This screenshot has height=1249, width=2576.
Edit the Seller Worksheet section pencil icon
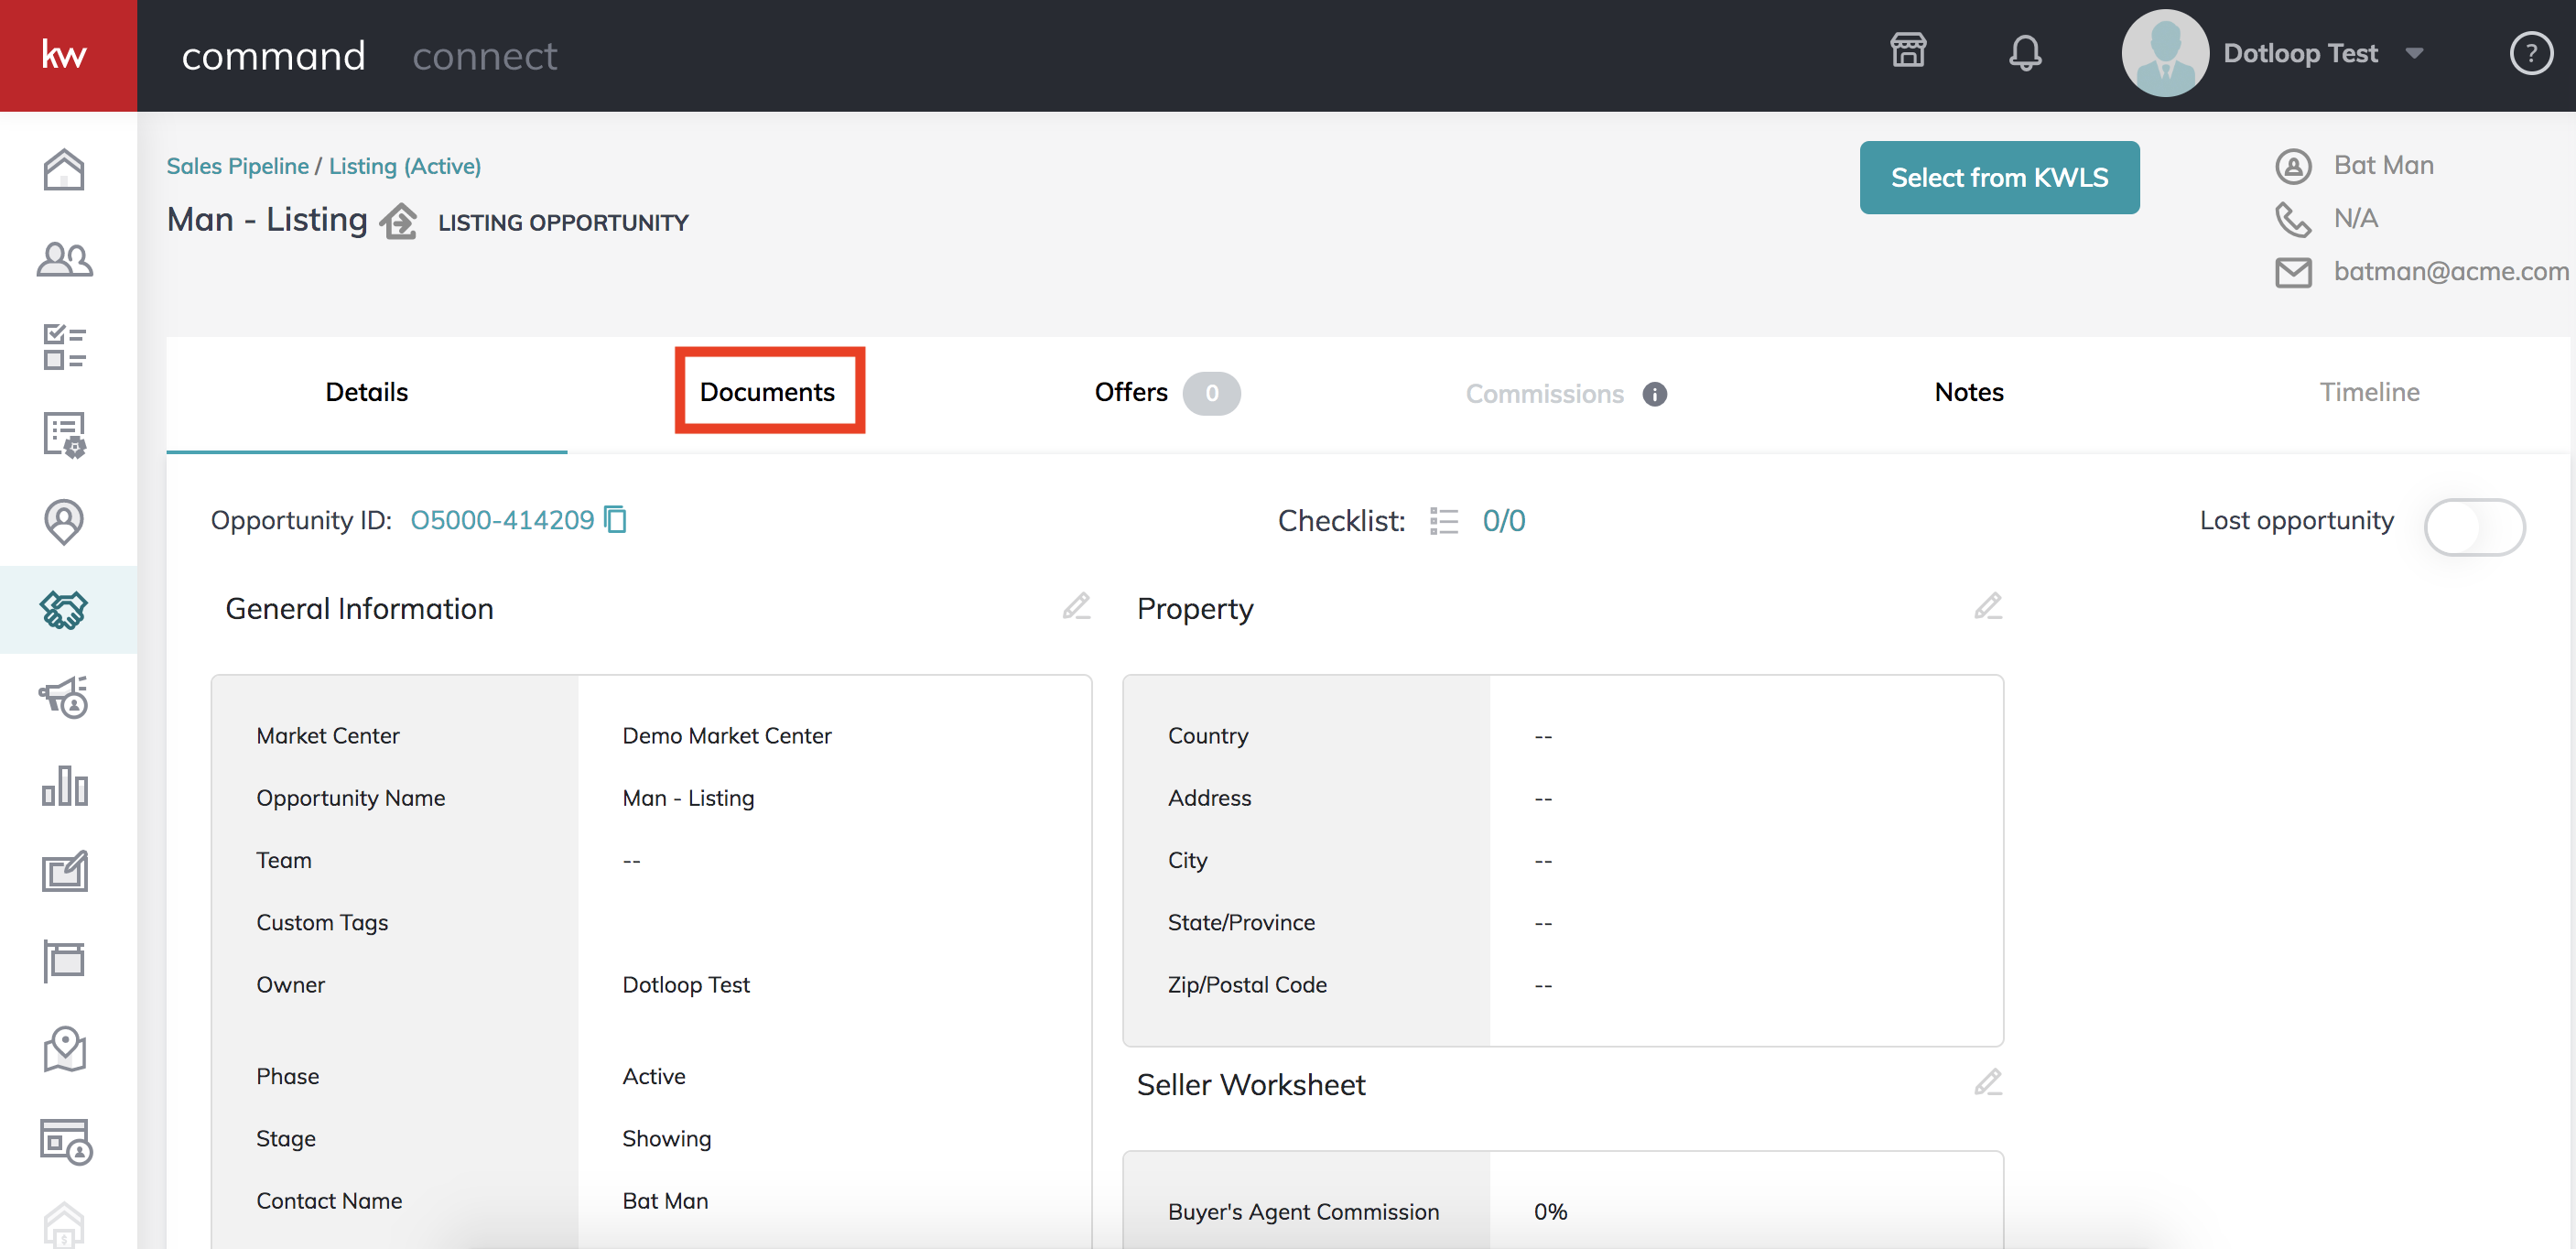(1988, 1083)
